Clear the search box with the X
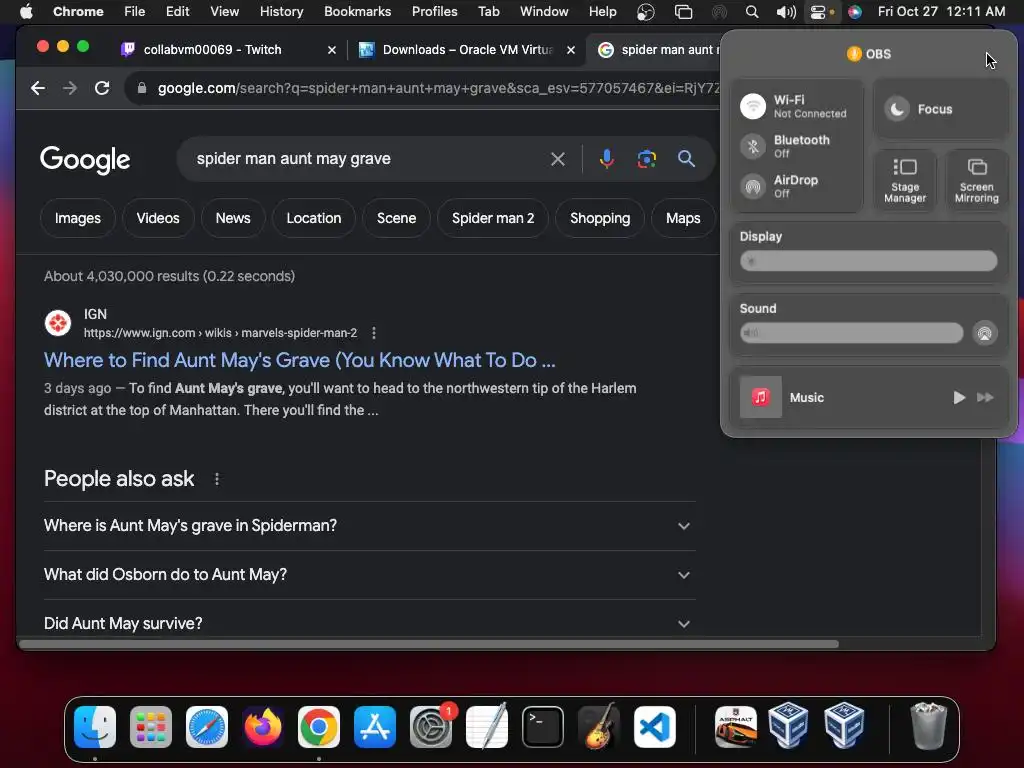The height and width of the screenshot is (768, 1024). (x=558, y=159)
